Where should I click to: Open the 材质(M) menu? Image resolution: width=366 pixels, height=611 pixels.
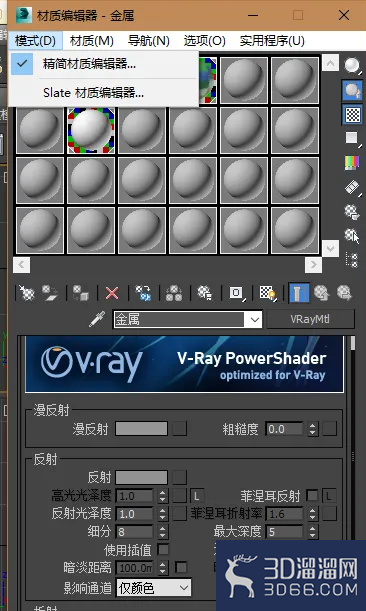[x=92, y=41]
